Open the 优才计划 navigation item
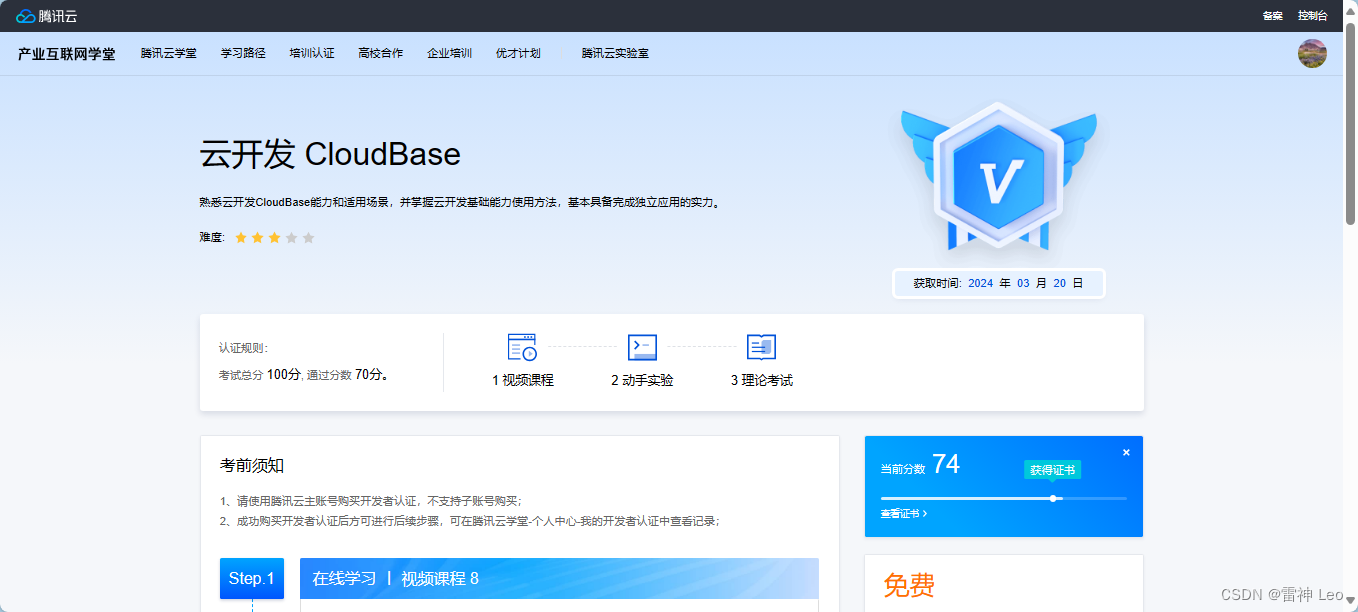Screen dimensions: 1358x612 point(516,53)
